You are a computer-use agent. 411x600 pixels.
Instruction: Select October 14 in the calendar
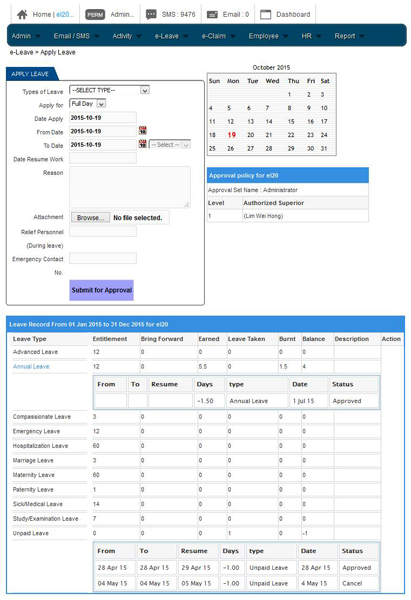click(x=269, y=122)
